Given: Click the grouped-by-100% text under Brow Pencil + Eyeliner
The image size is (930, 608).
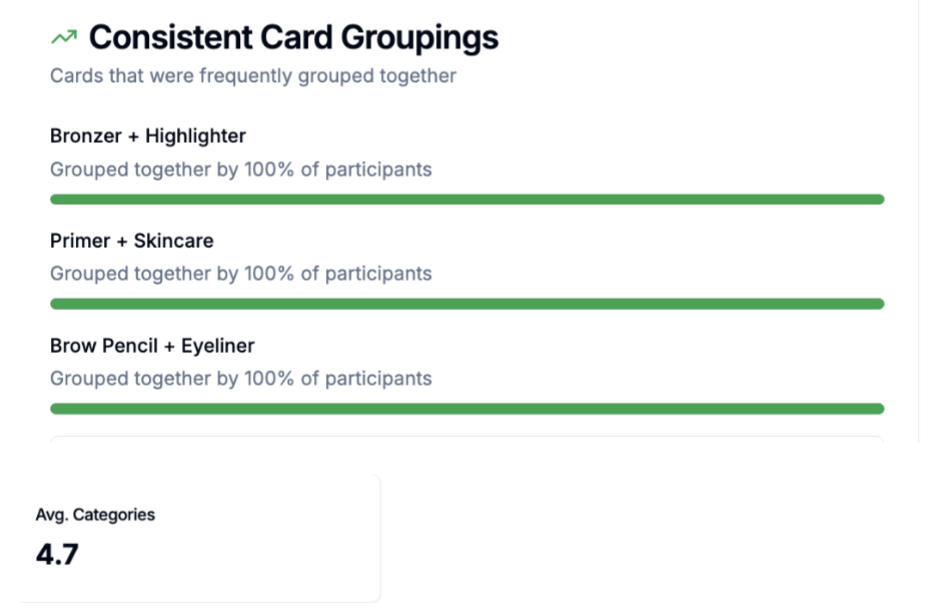Looking at the screenshot, I should (x=241, y=379).
